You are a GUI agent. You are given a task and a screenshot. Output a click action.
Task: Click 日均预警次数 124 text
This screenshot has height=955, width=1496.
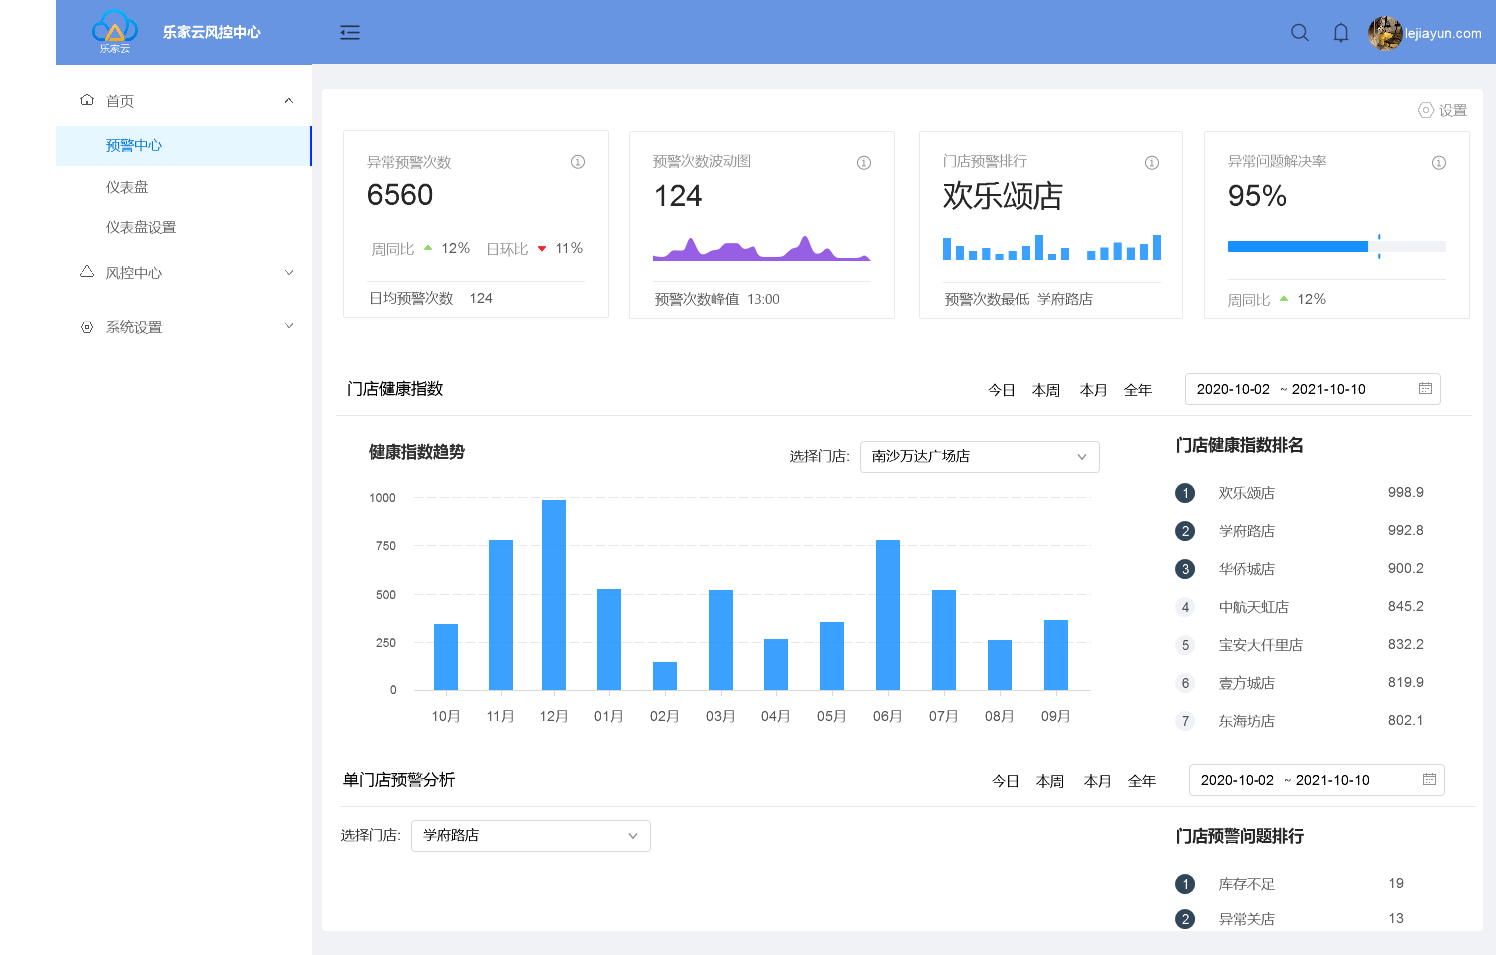click(431, 298)
